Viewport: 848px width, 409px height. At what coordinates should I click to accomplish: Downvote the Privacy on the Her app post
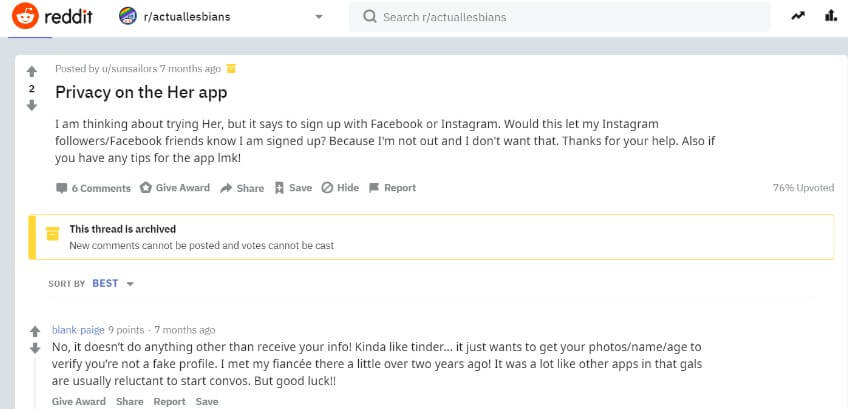click(32, 105)
